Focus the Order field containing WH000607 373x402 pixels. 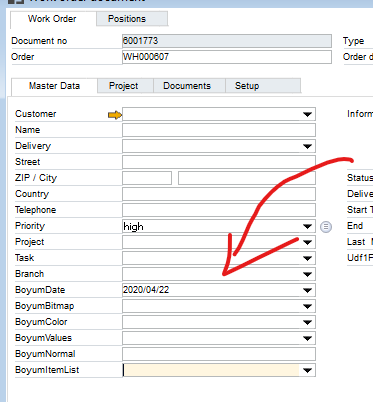(227, 57)
